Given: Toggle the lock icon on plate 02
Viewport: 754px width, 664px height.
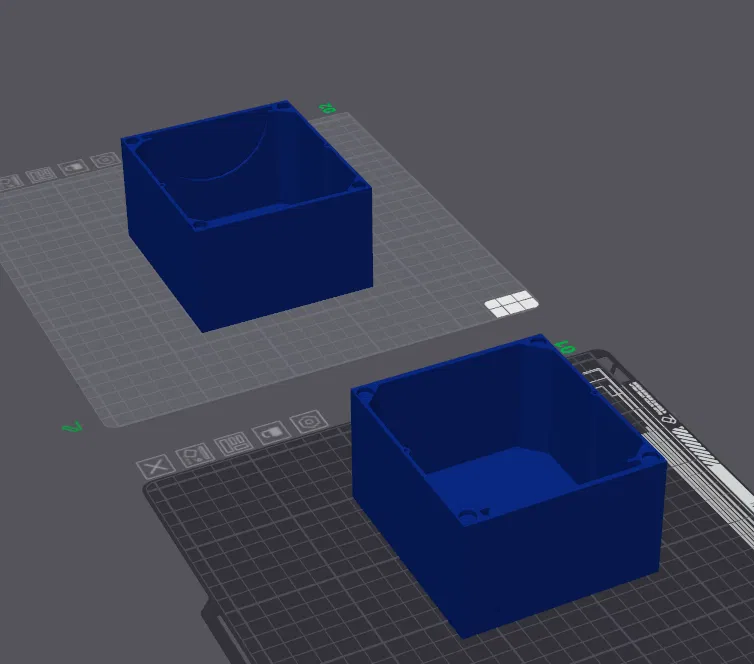Looking at the screenshot, I should tap(74, 167).
